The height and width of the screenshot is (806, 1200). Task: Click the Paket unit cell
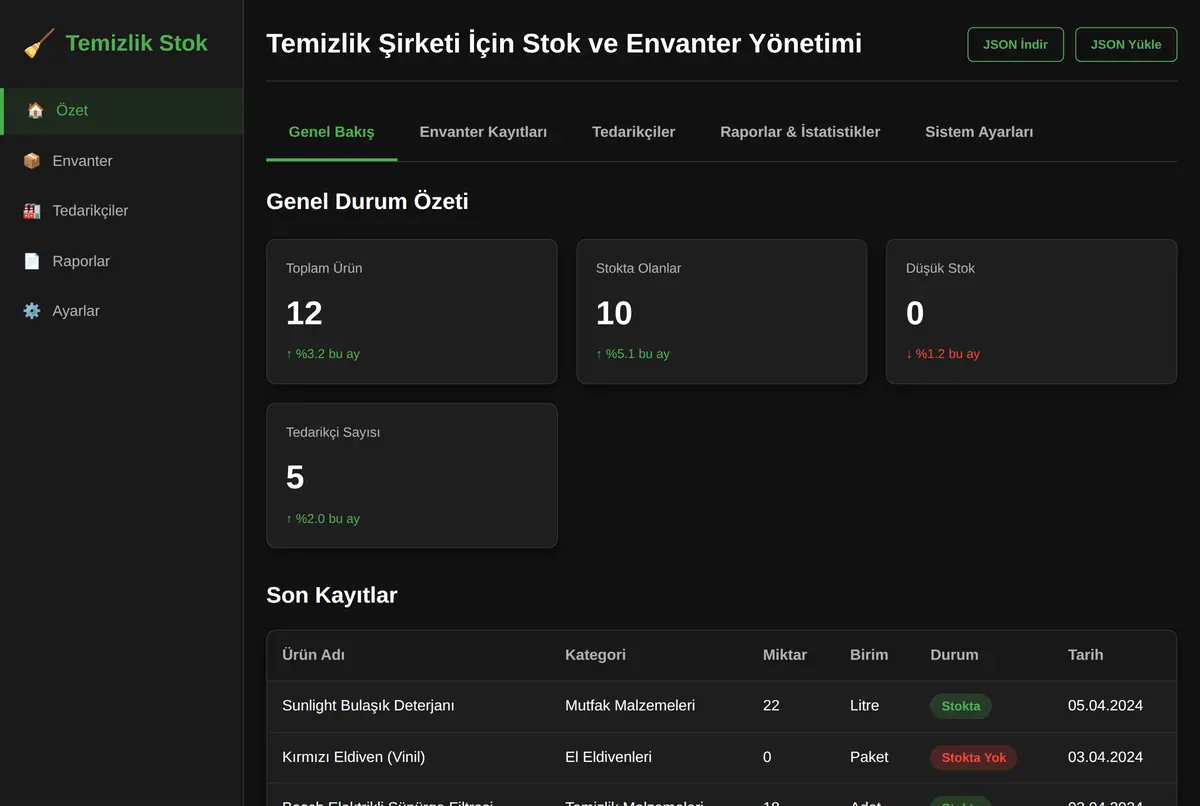coord(869,757)
